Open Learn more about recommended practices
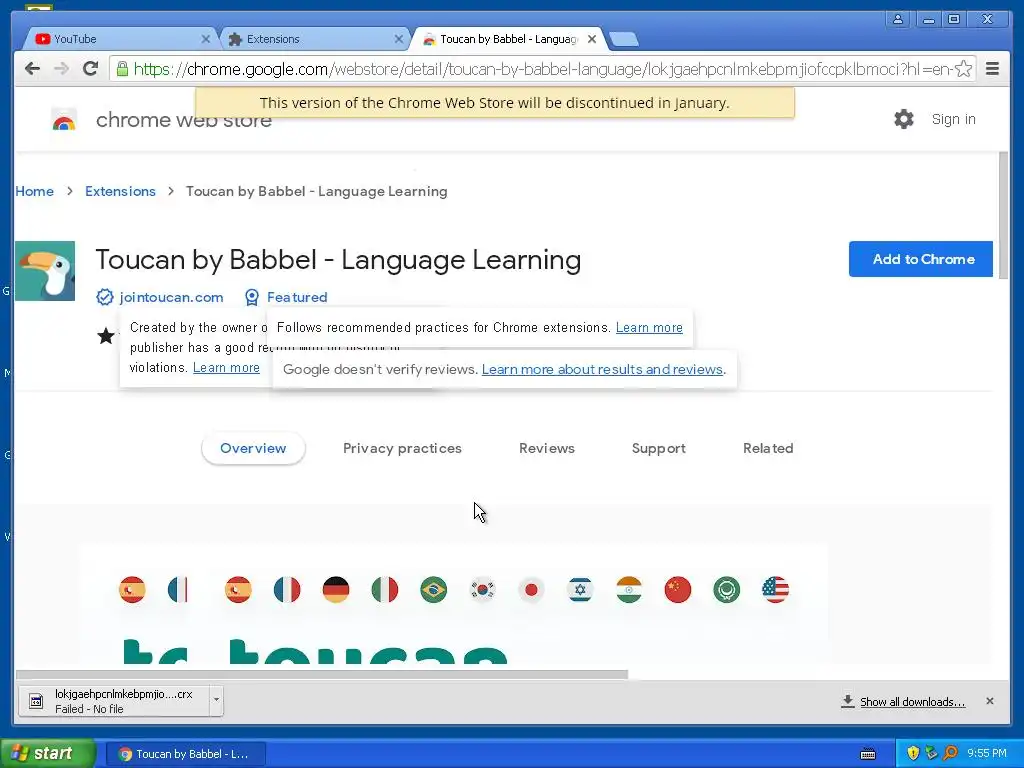Viewport: 1024px width, 768px height. pos(649,327)
